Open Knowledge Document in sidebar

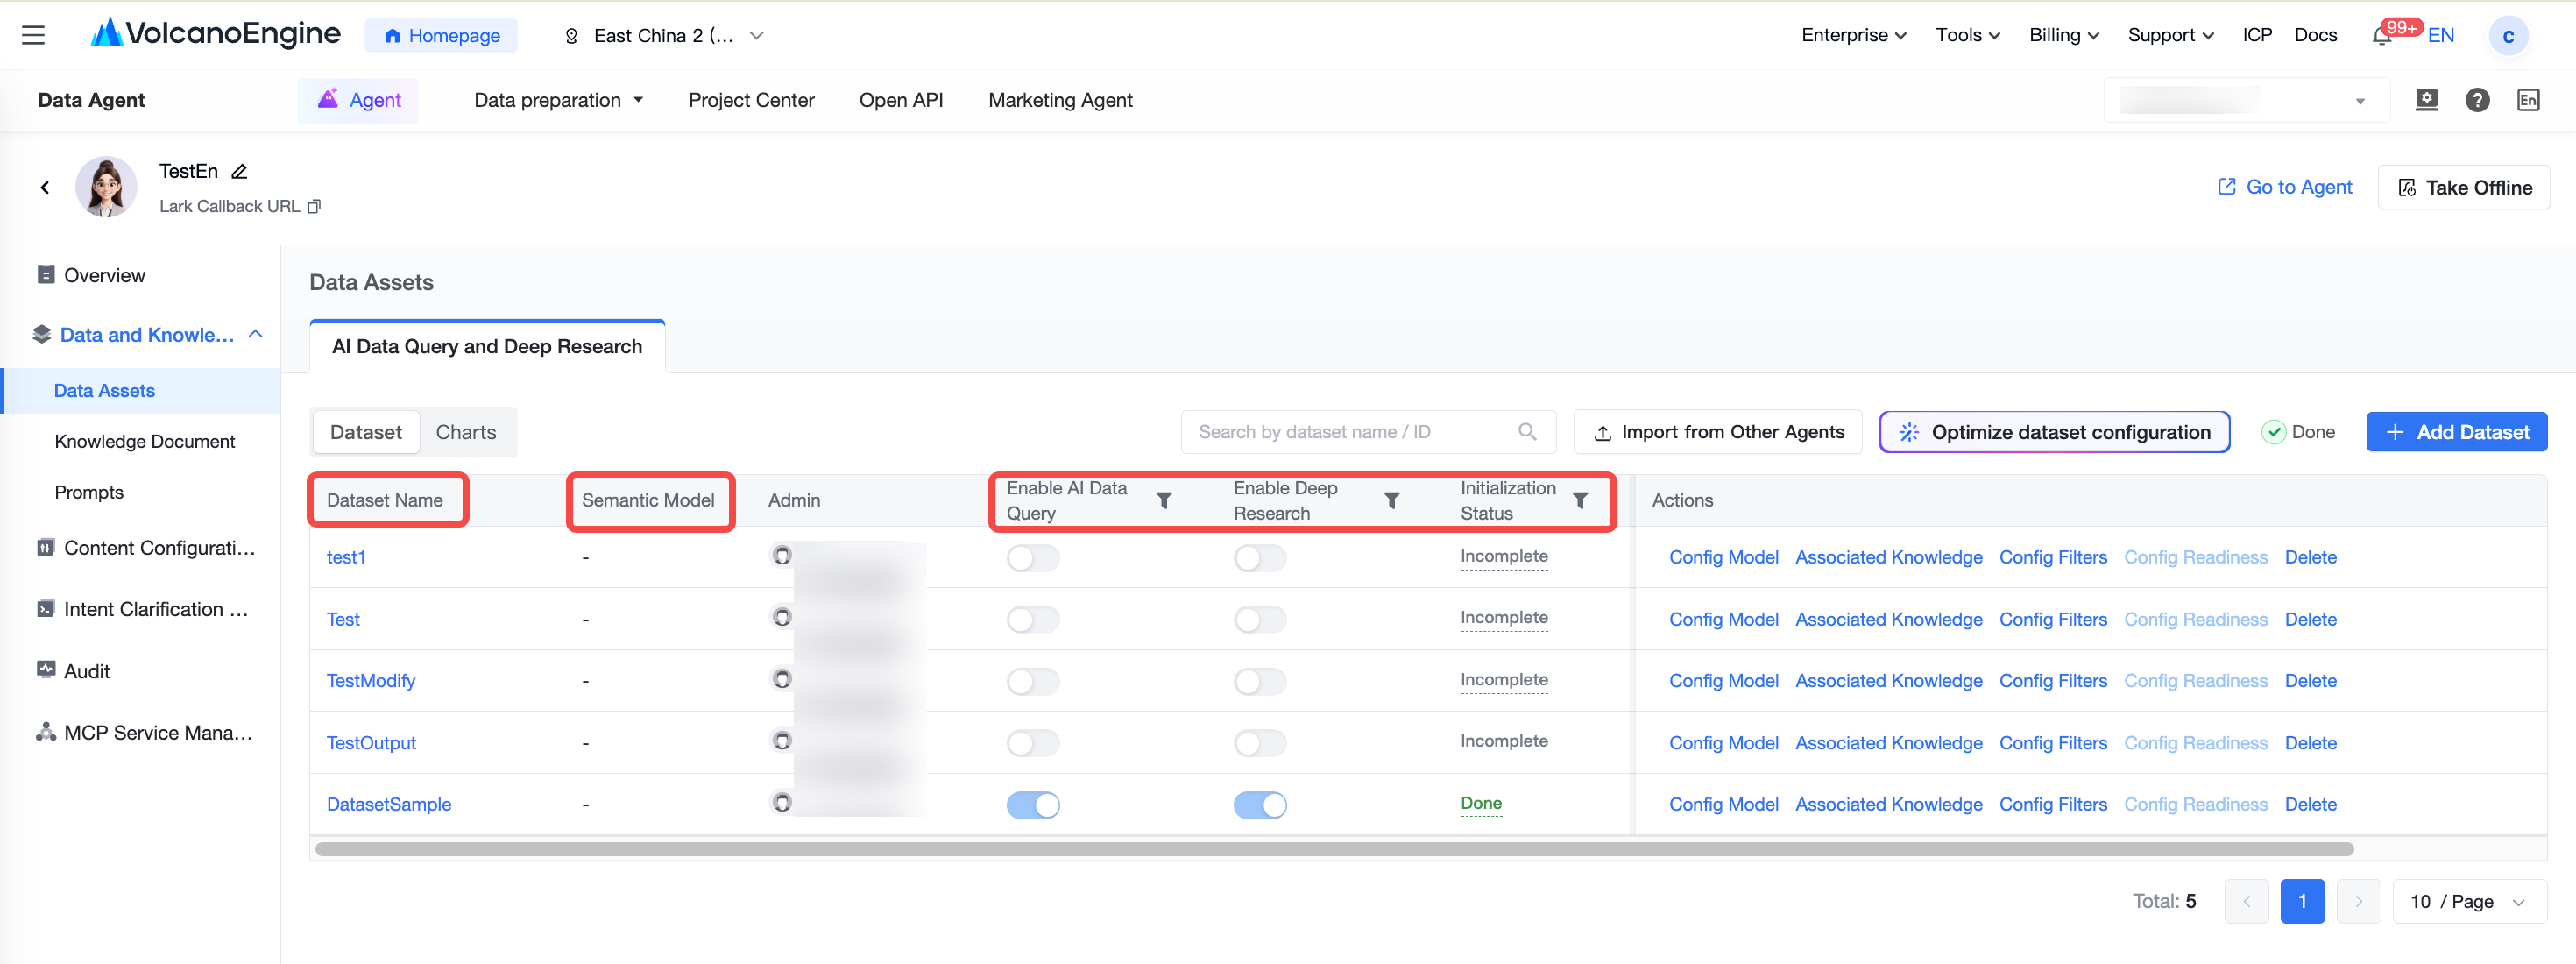144,441
